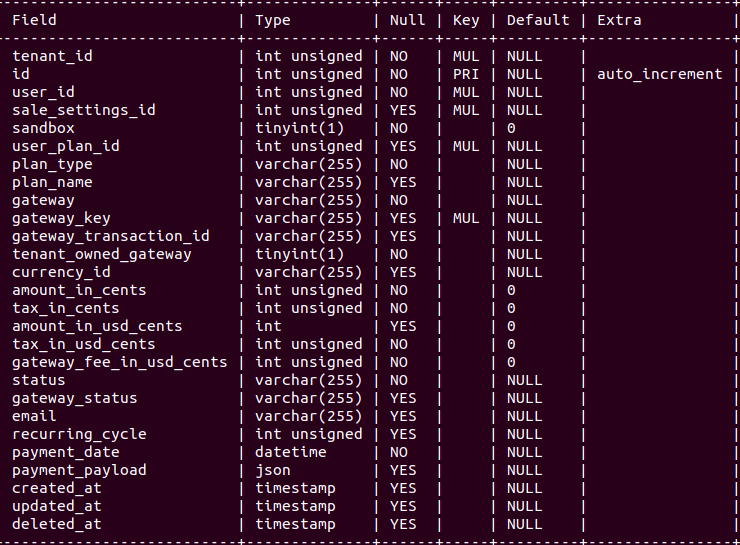Select the gateway_transaction_id field name
This screenshot has width=740, height=545.
(110, 236)
